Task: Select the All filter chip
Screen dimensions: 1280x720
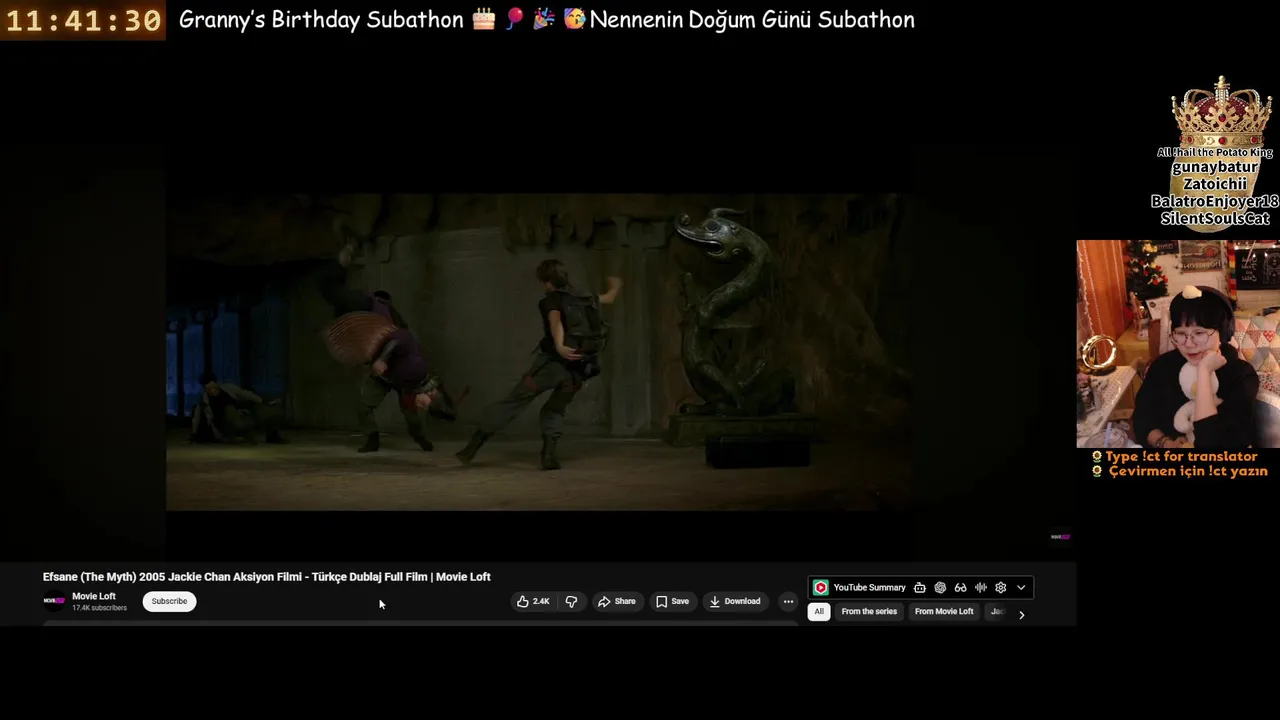Action: (819, 611)
